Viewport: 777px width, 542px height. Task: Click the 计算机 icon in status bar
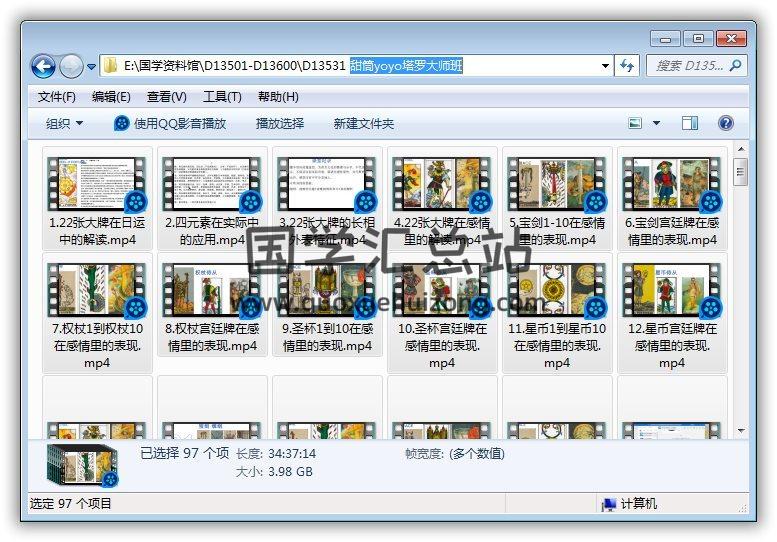point(608,504)
